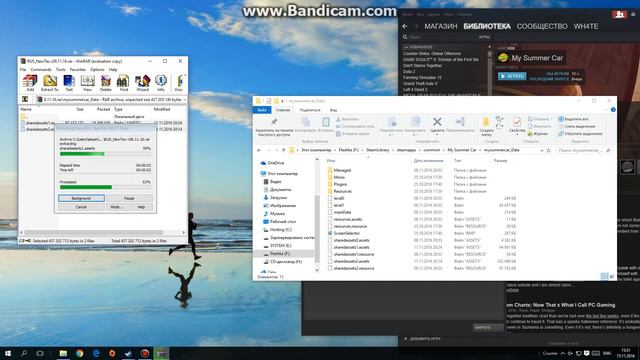This screenshot has width=640, height=360.
Task: Click the Extract To icon in WinRAR
Action: [x=49, y=83]
